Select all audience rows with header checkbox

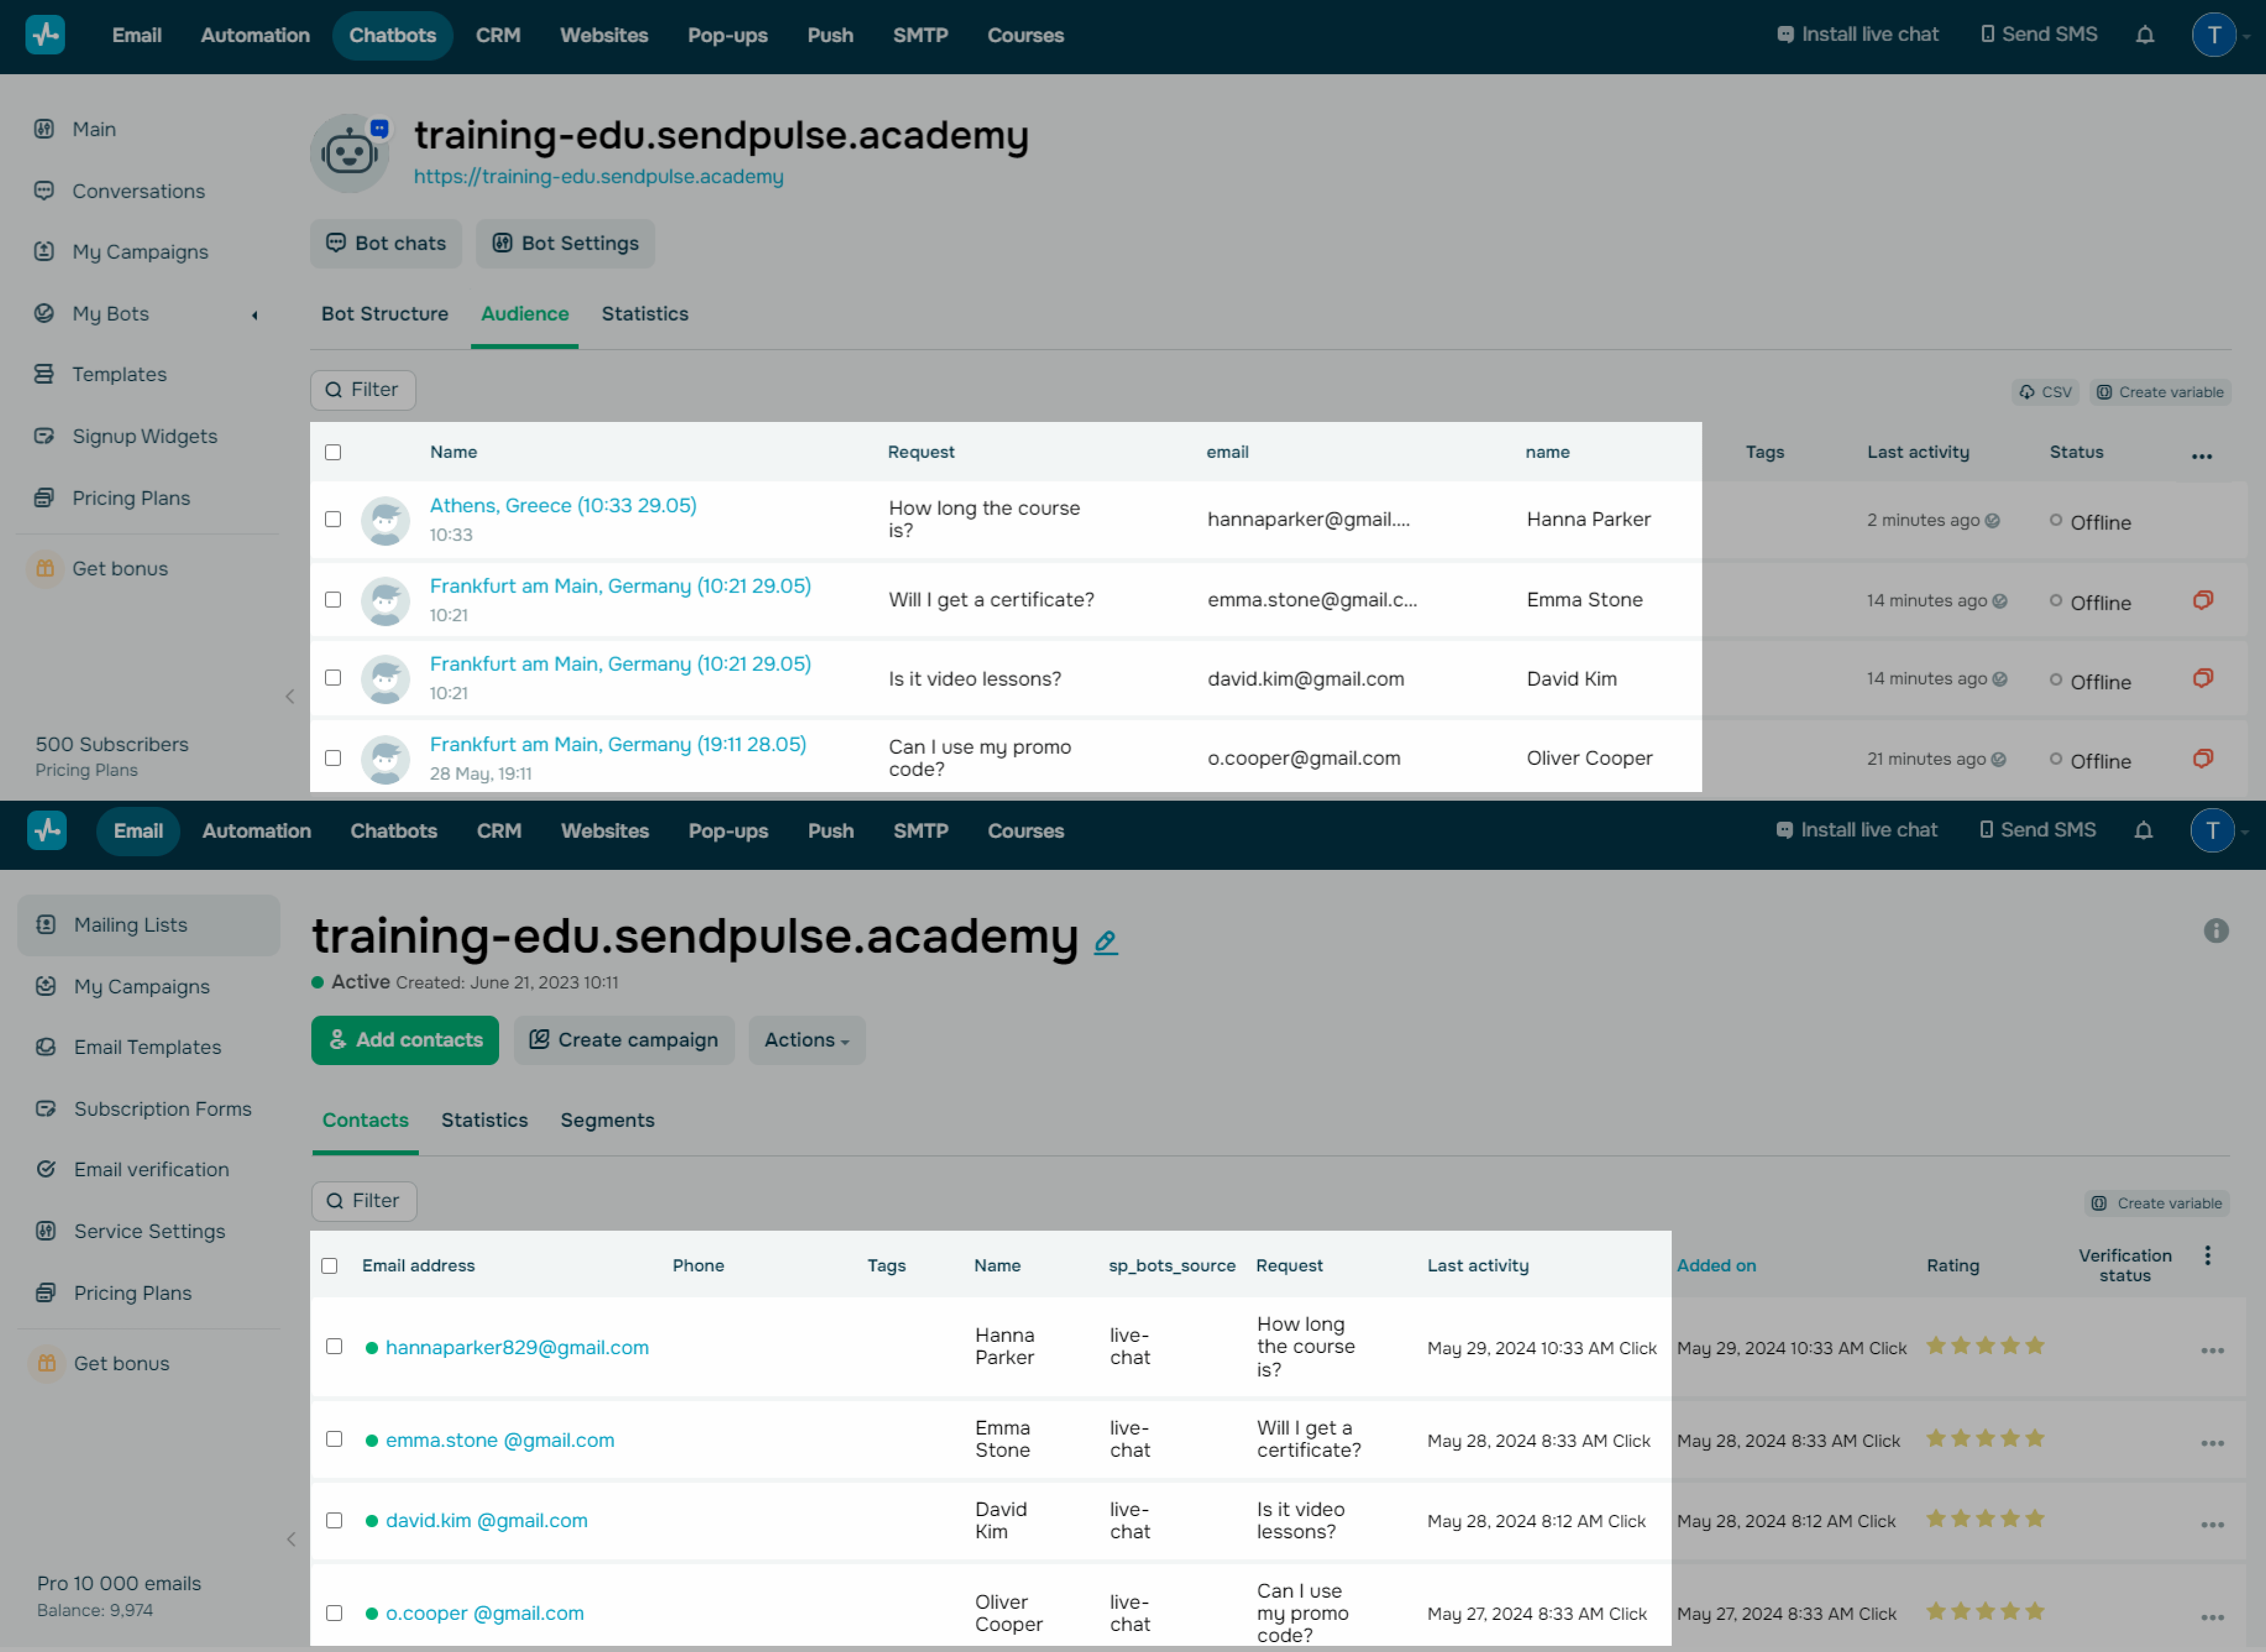333,452
